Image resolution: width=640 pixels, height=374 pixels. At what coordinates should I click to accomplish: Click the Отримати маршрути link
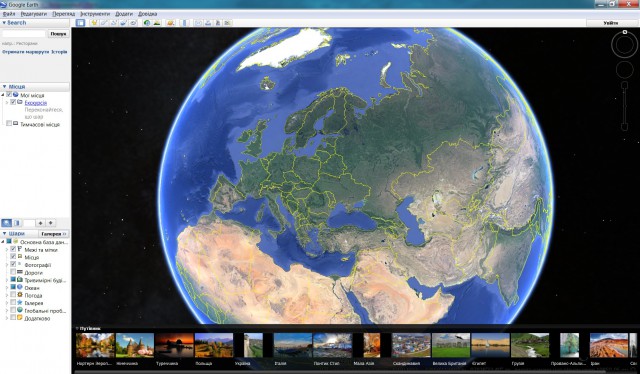(26, 52)
